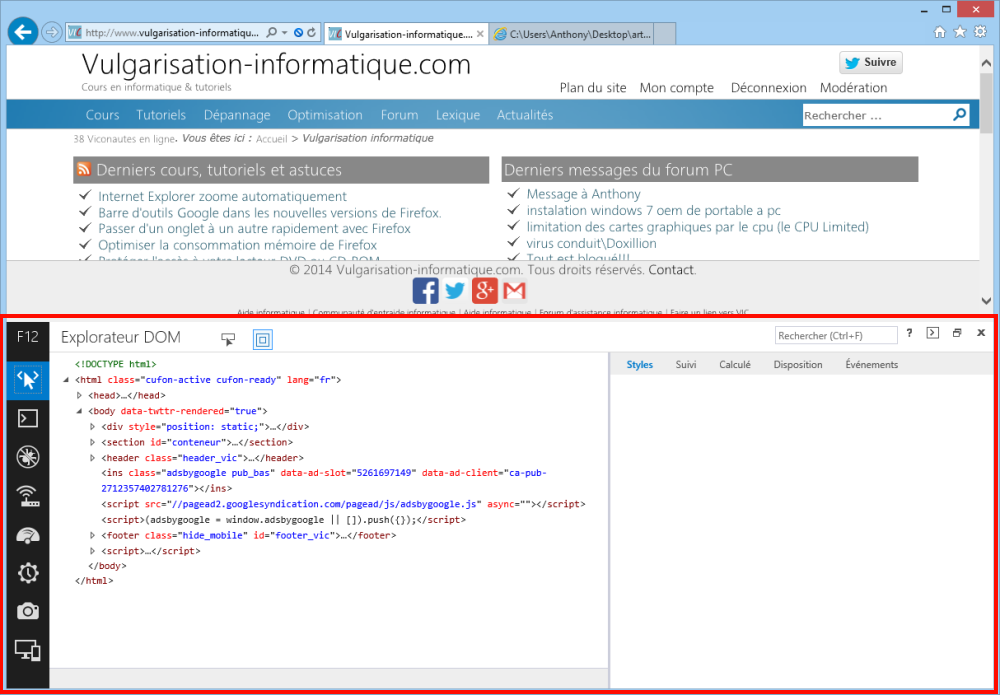The height and width of the screenshot is (695, 1000).
Task: Unpin the developer tools panel
Action: [x=957, y=333]
